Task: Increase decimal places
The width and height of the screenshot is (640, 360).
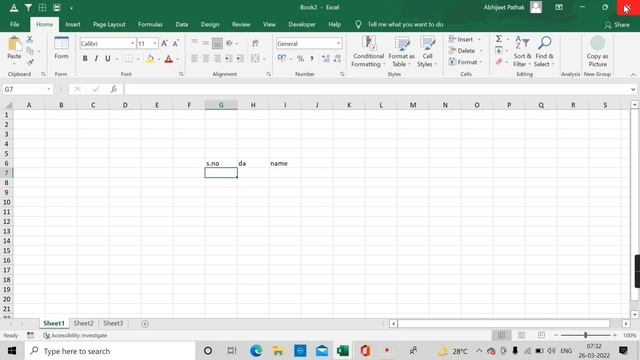Action: (325, 59)
